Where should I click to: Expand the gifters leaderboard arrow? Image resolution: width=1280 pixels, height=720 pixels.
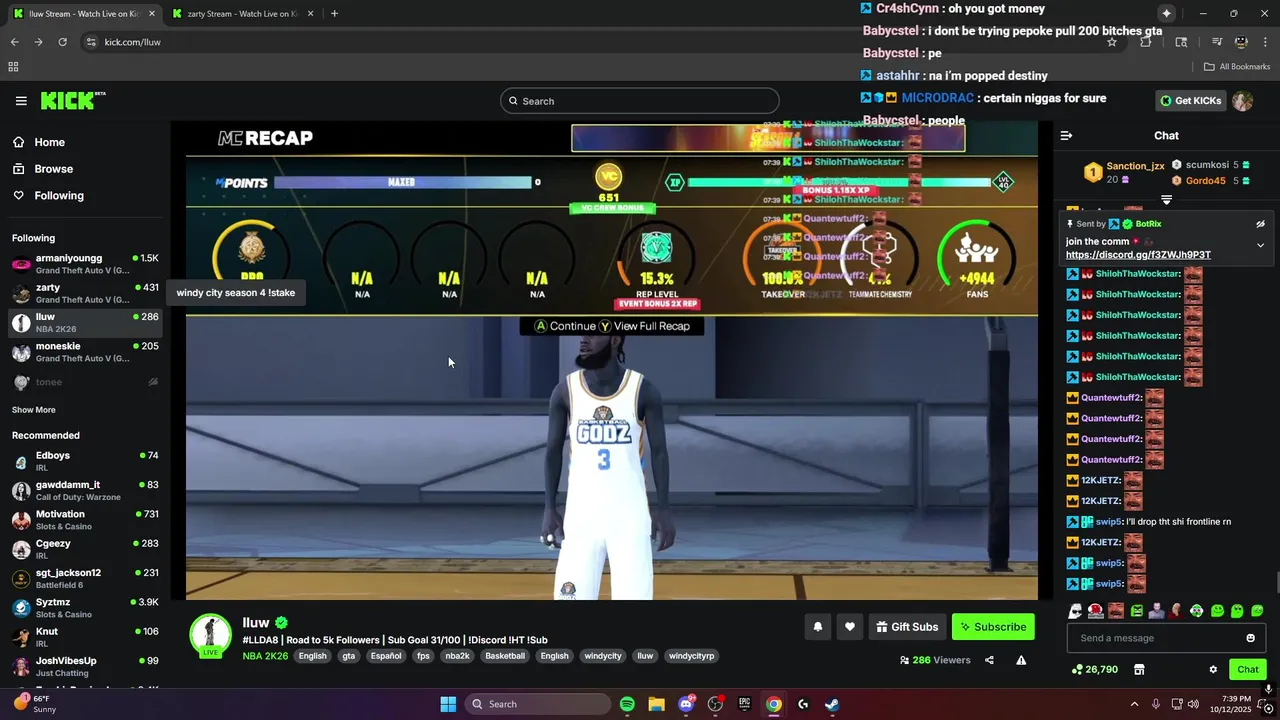pos(1166,200)
